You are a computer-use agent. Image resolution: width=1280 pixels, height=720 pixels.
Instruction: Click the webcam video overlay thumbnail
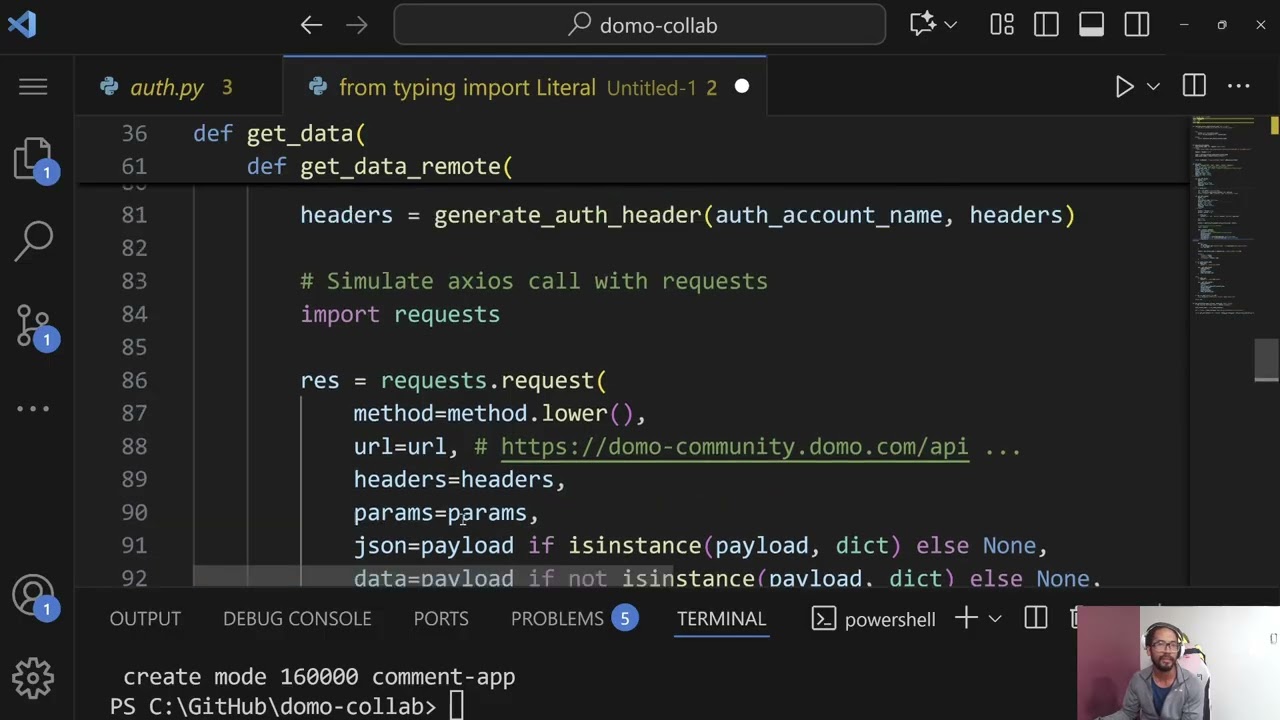(x=1178, y=662)
